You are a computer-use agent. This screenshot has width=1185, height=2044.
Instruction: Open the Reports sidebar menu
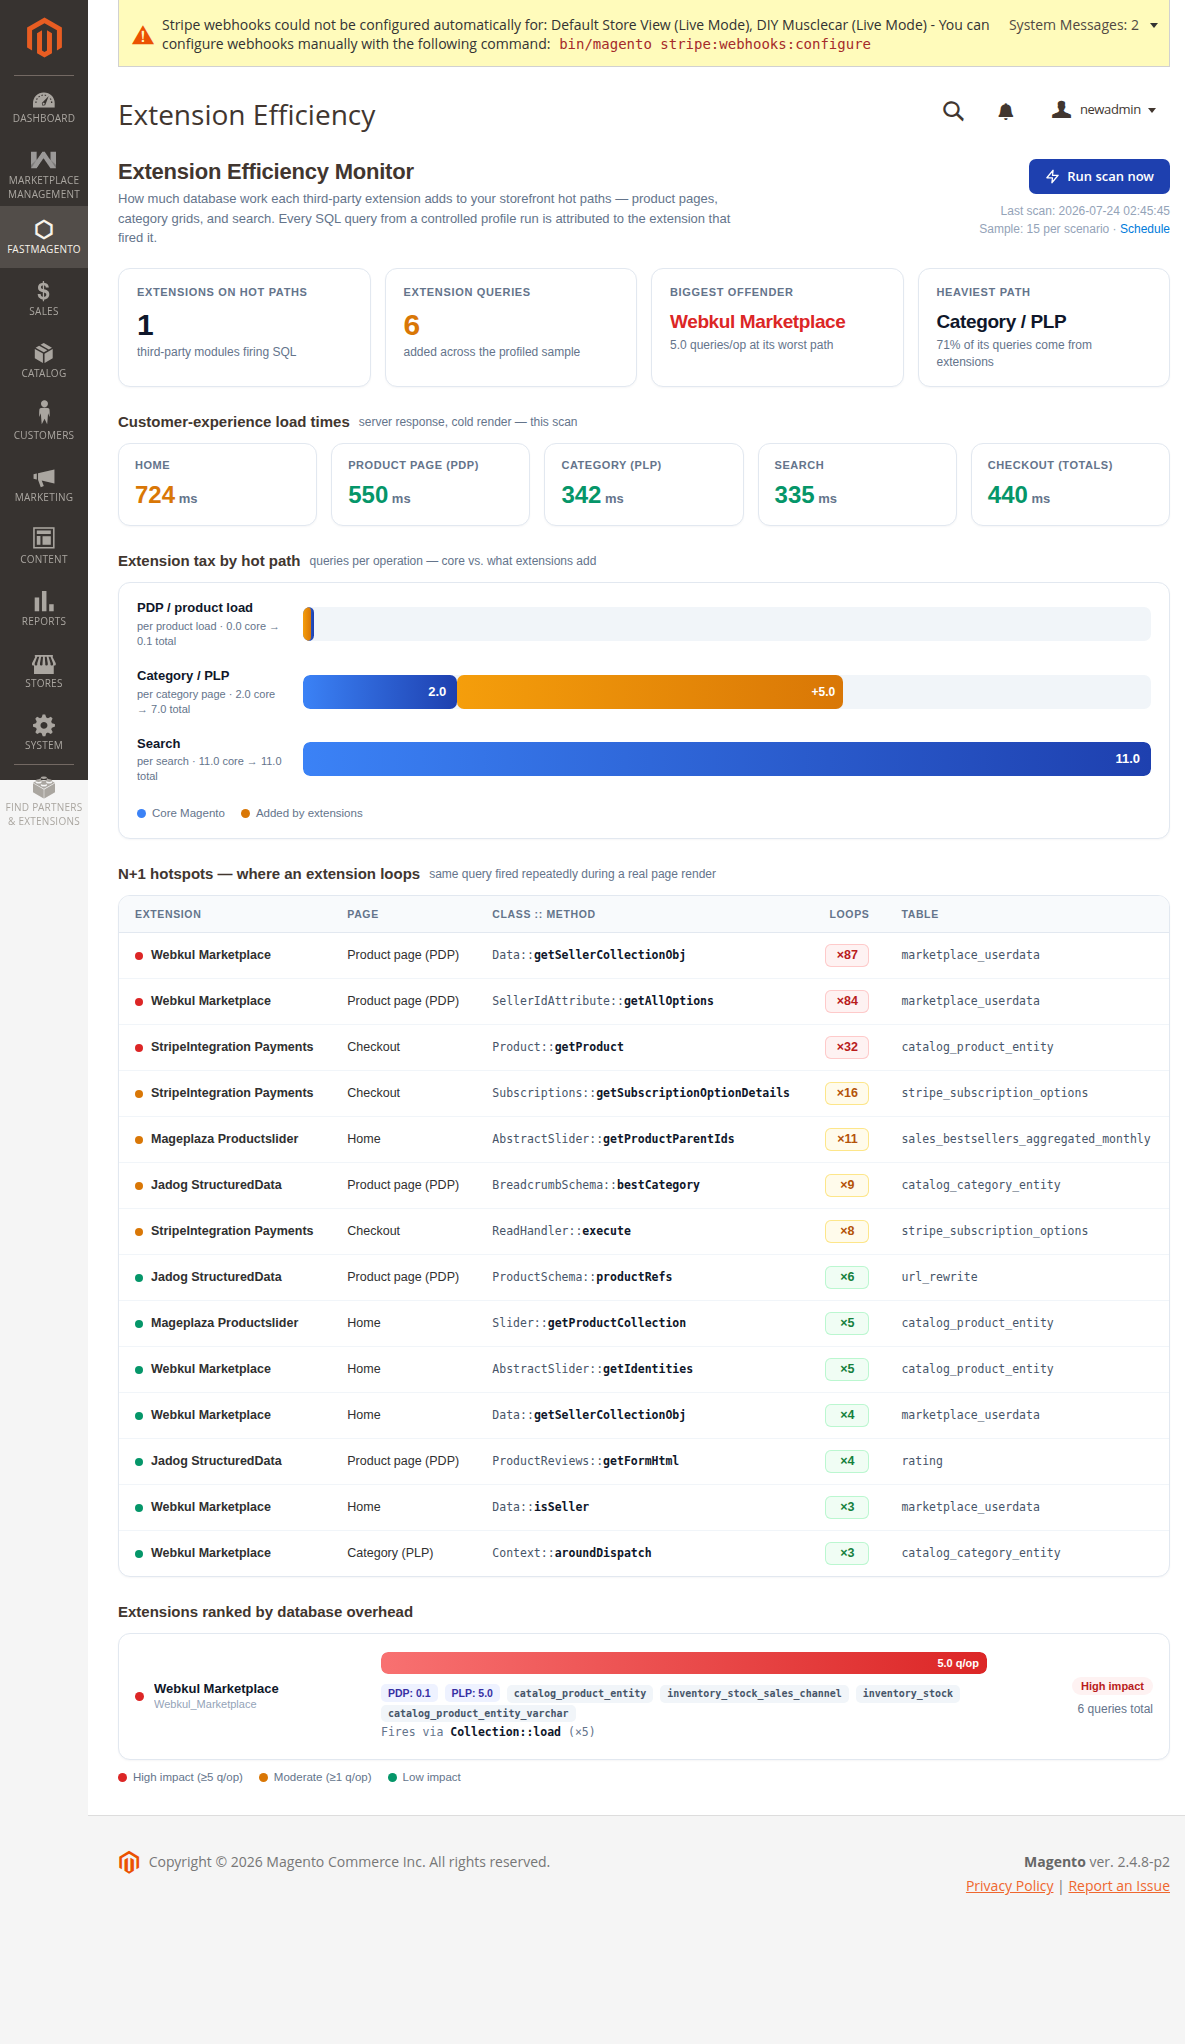pos(44,609)
